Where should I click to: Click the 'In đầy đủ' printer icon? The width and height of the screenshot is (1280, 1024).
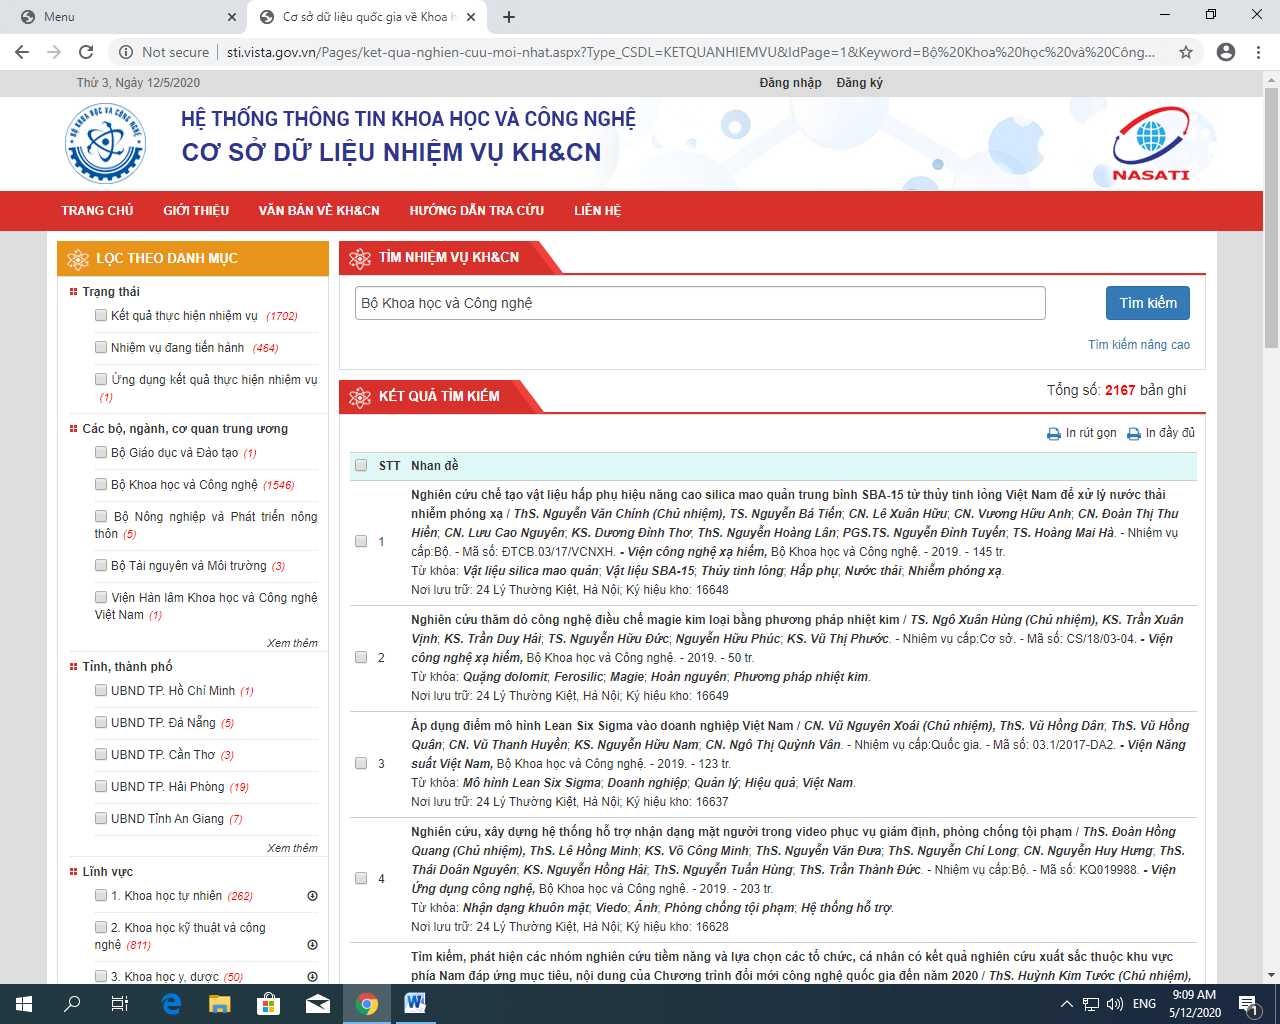(1133, 434)
